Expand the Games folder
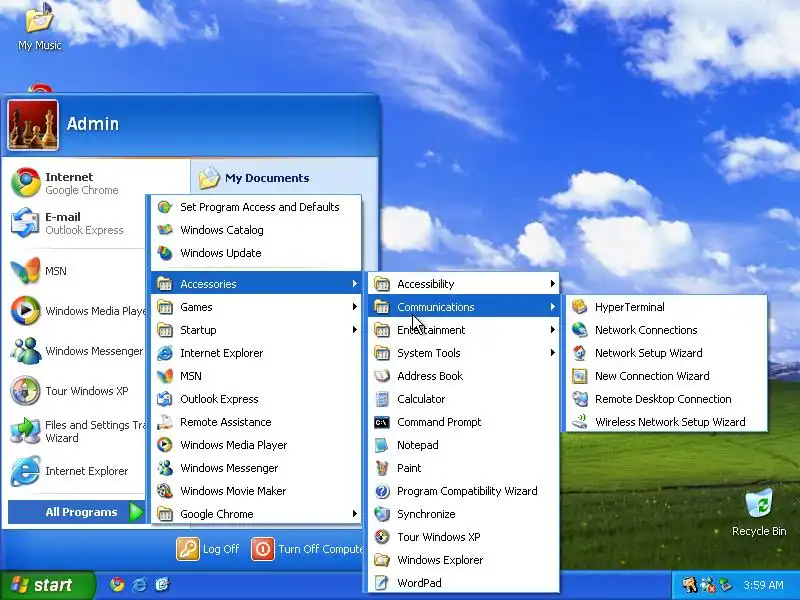Image resolution: width=800 pixels, height=600 pixels. (256, 307)
